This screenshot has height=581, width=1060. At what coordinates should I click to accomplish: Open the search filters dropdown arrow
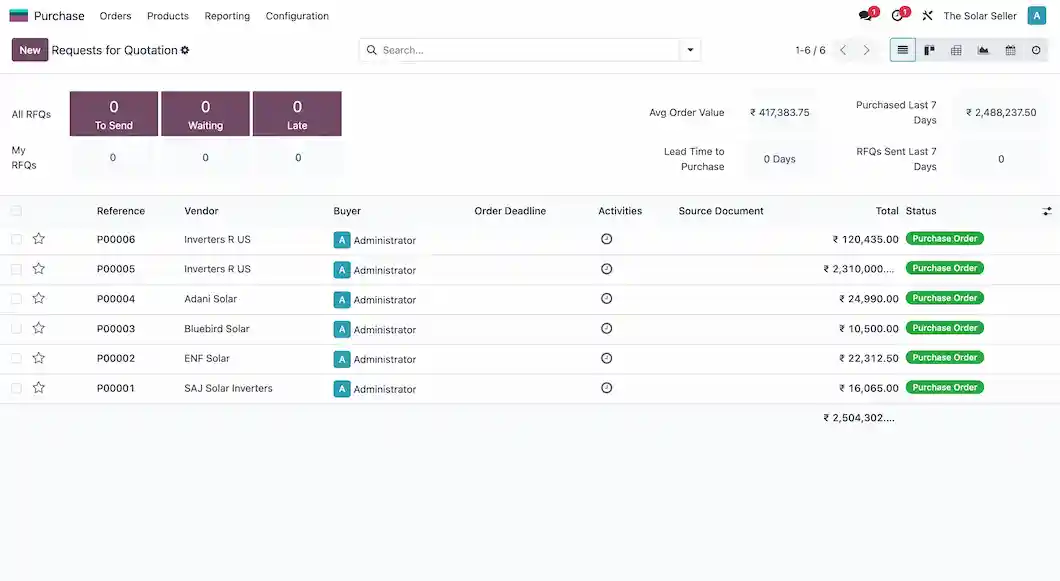click(x=689, y=49)
